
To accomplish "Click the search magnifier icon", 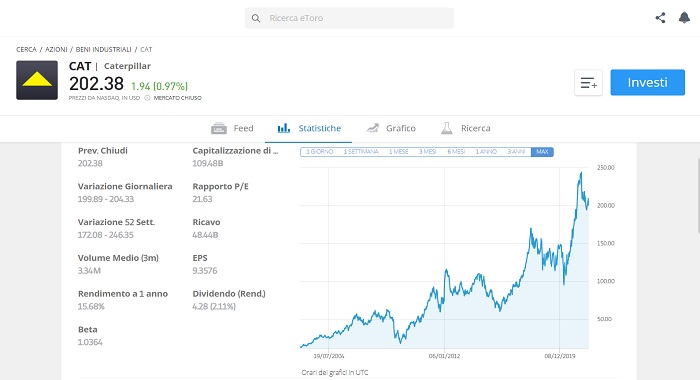I will tap(256, 18).
